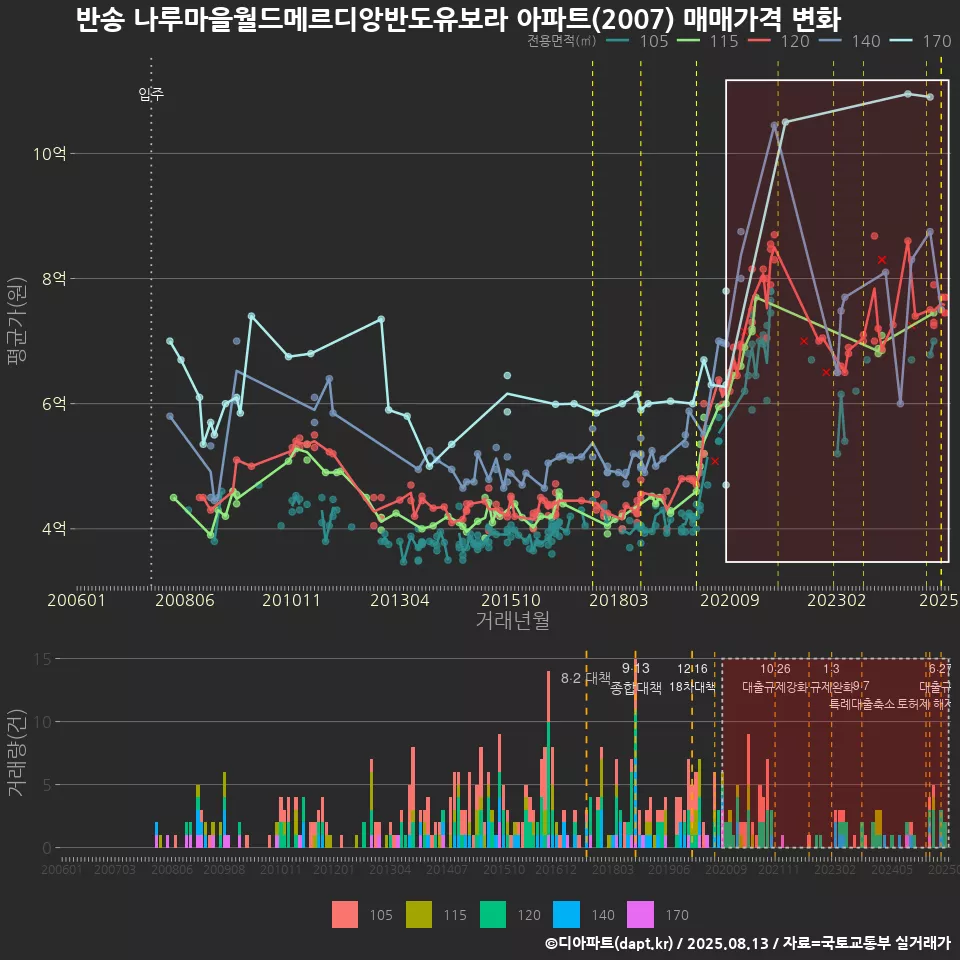Click 202302 on the price chart x-axis
Viewport: 960px width, 960px height.
tap(836, 600)
